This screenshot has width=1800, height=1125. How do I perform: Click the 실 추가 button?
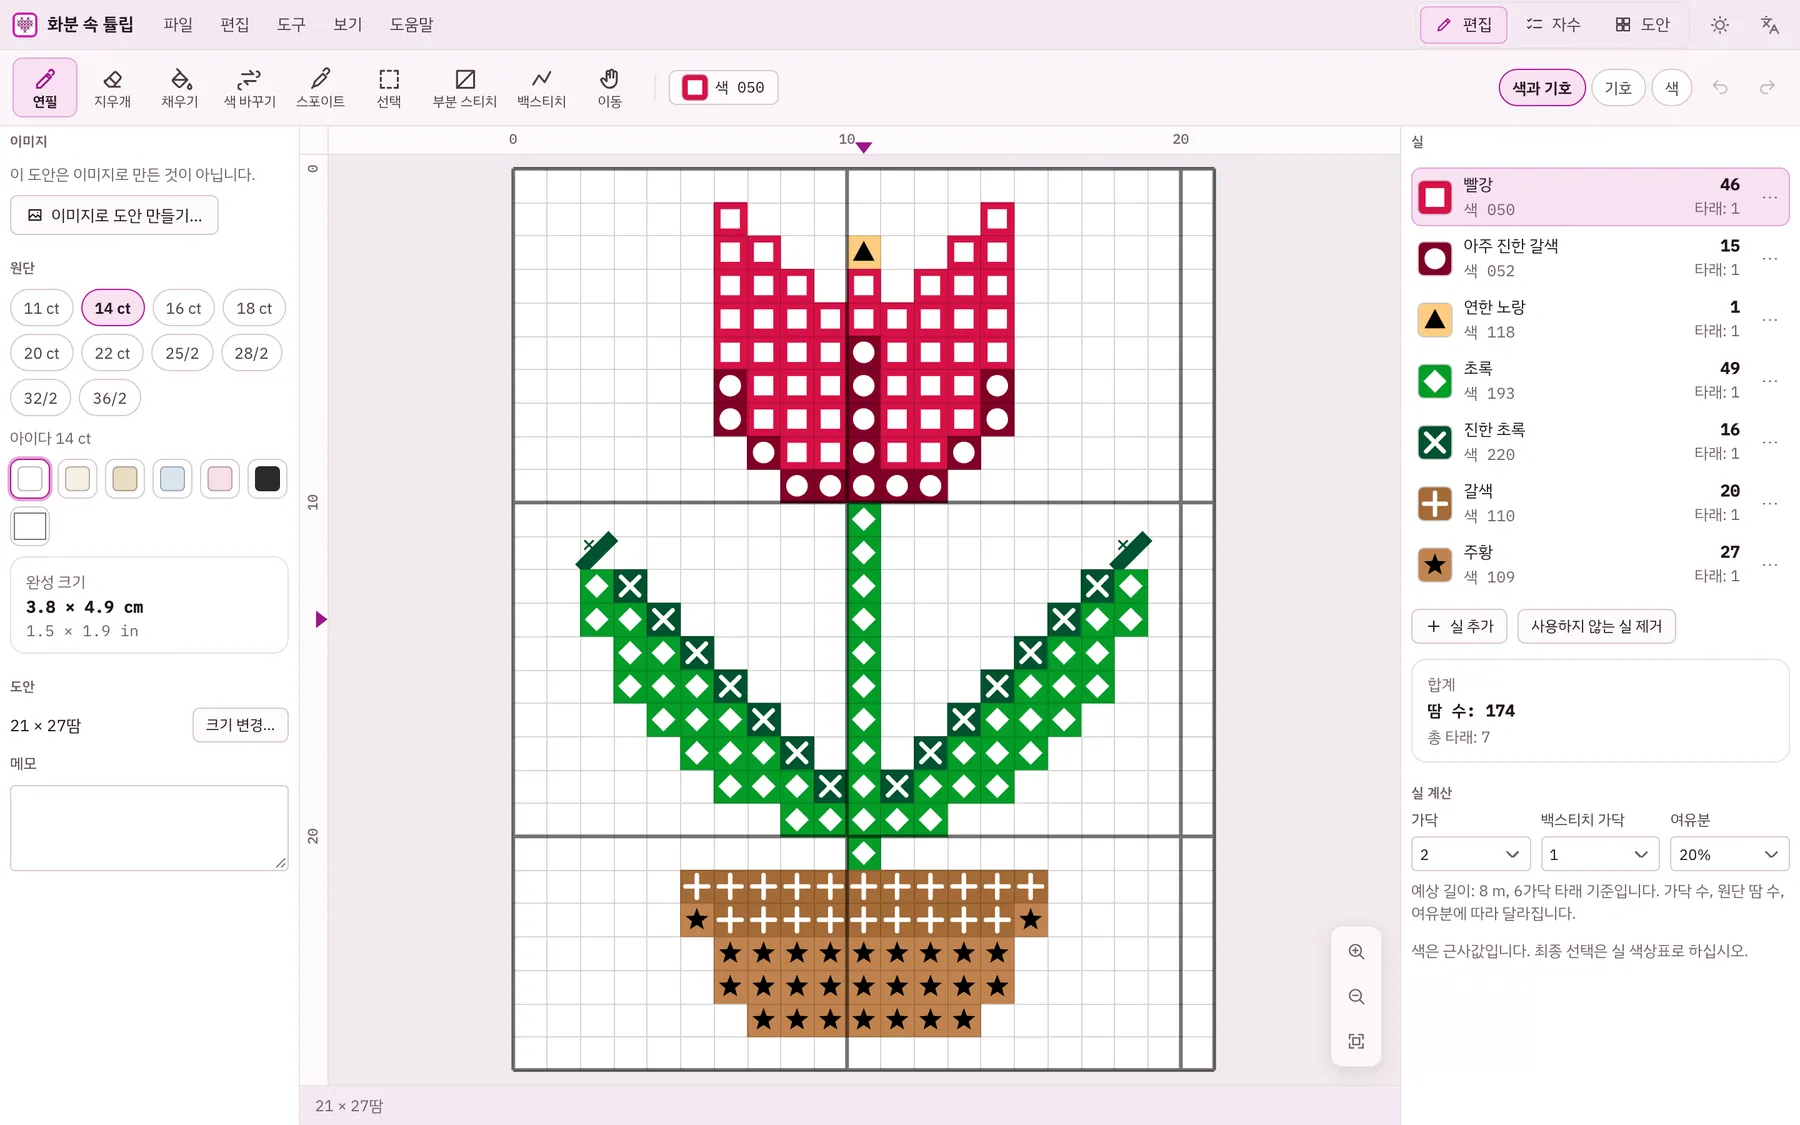1459,626
